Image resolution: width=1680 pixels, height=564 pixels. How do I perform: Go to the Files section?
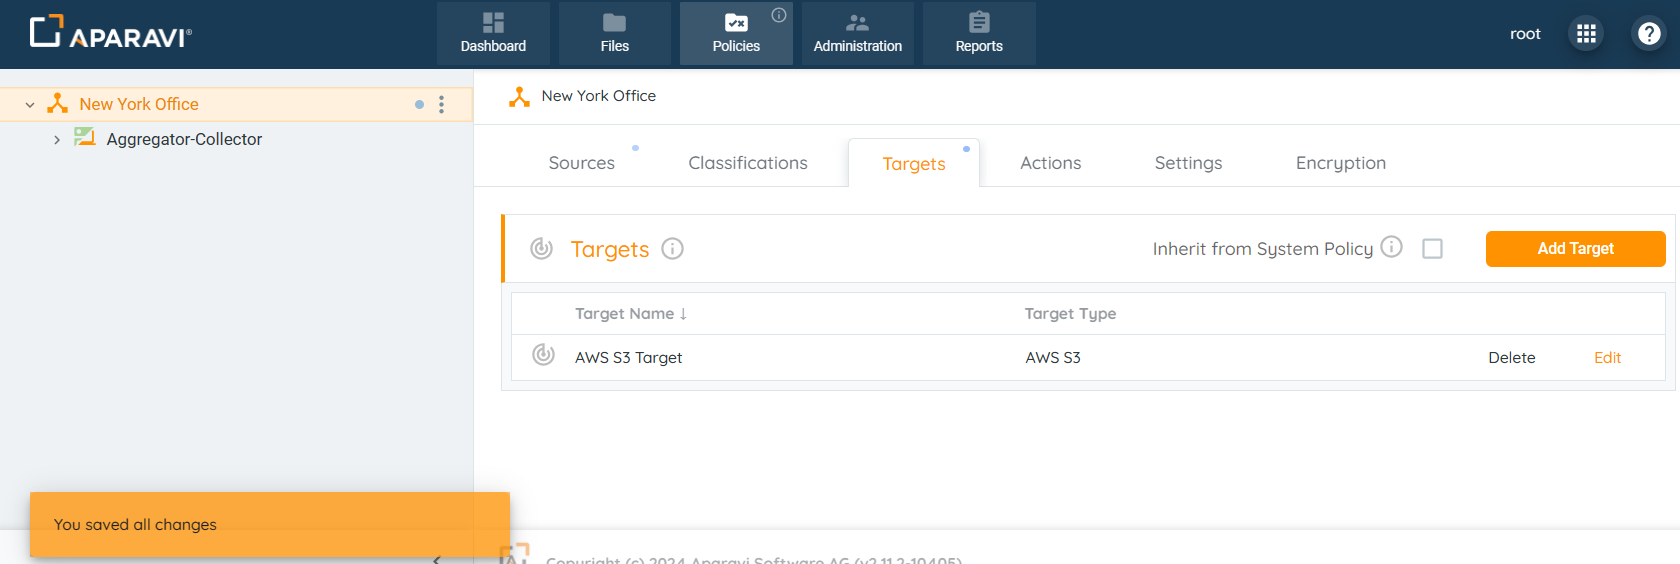pos(614,34)
